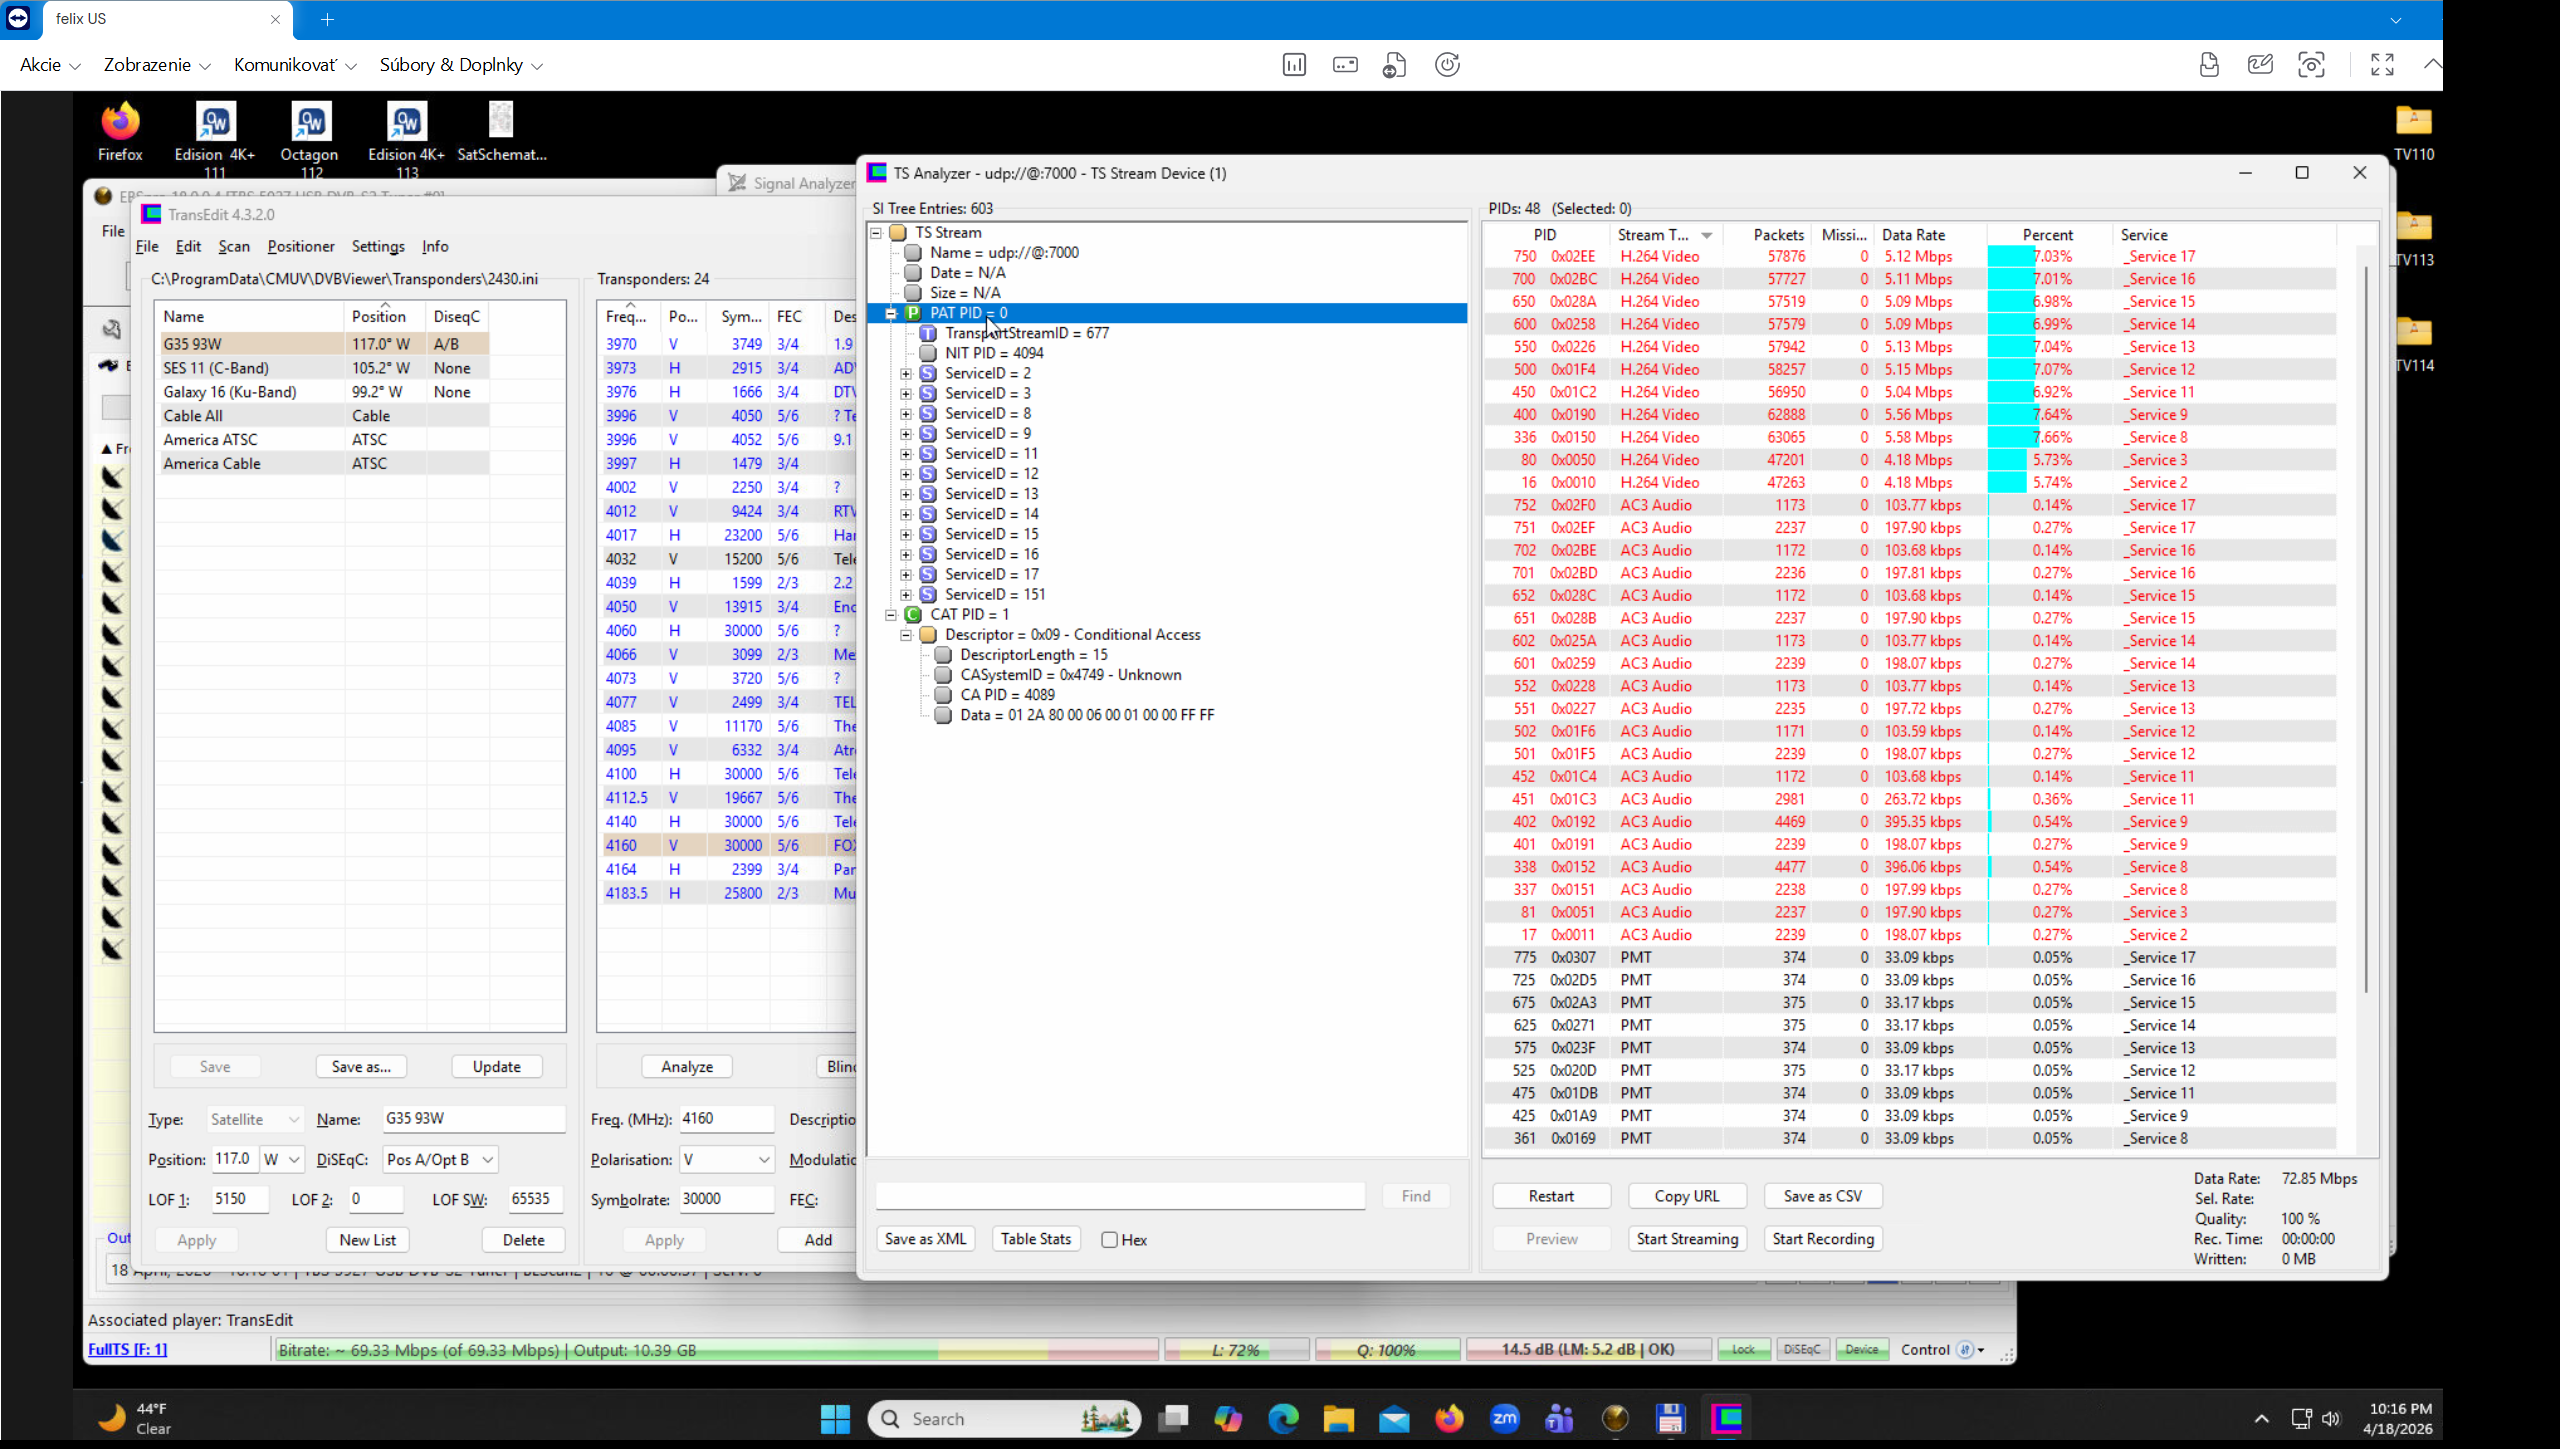The height and width of the screenshot is (1449, 2560).
Task: Collapse Descriptor 0x09 Conditional Access node
Action: coord(906,634)
